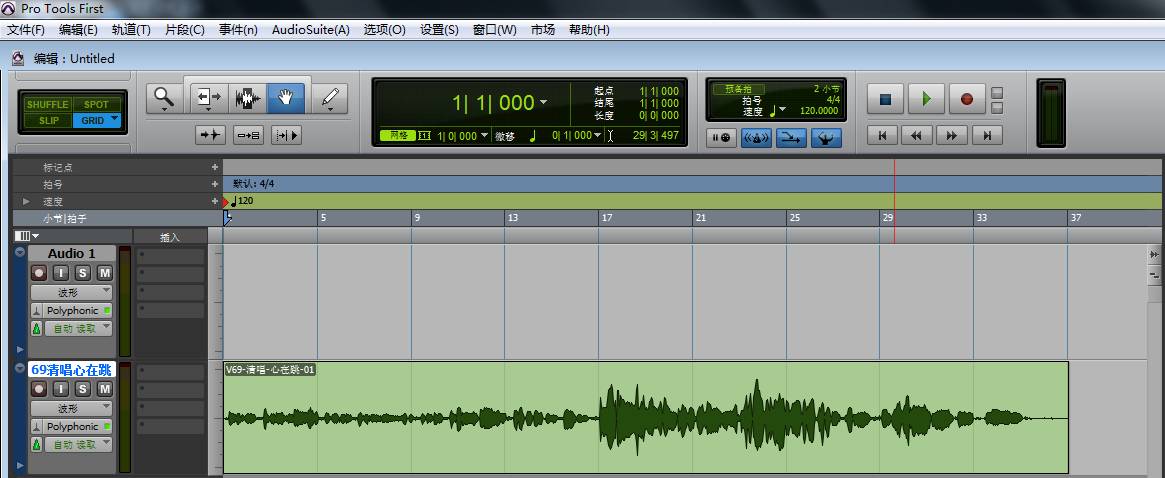The image size is (1165, 478).
Task: Click Audio 1 voice selector icon
Action: point(35,311)
